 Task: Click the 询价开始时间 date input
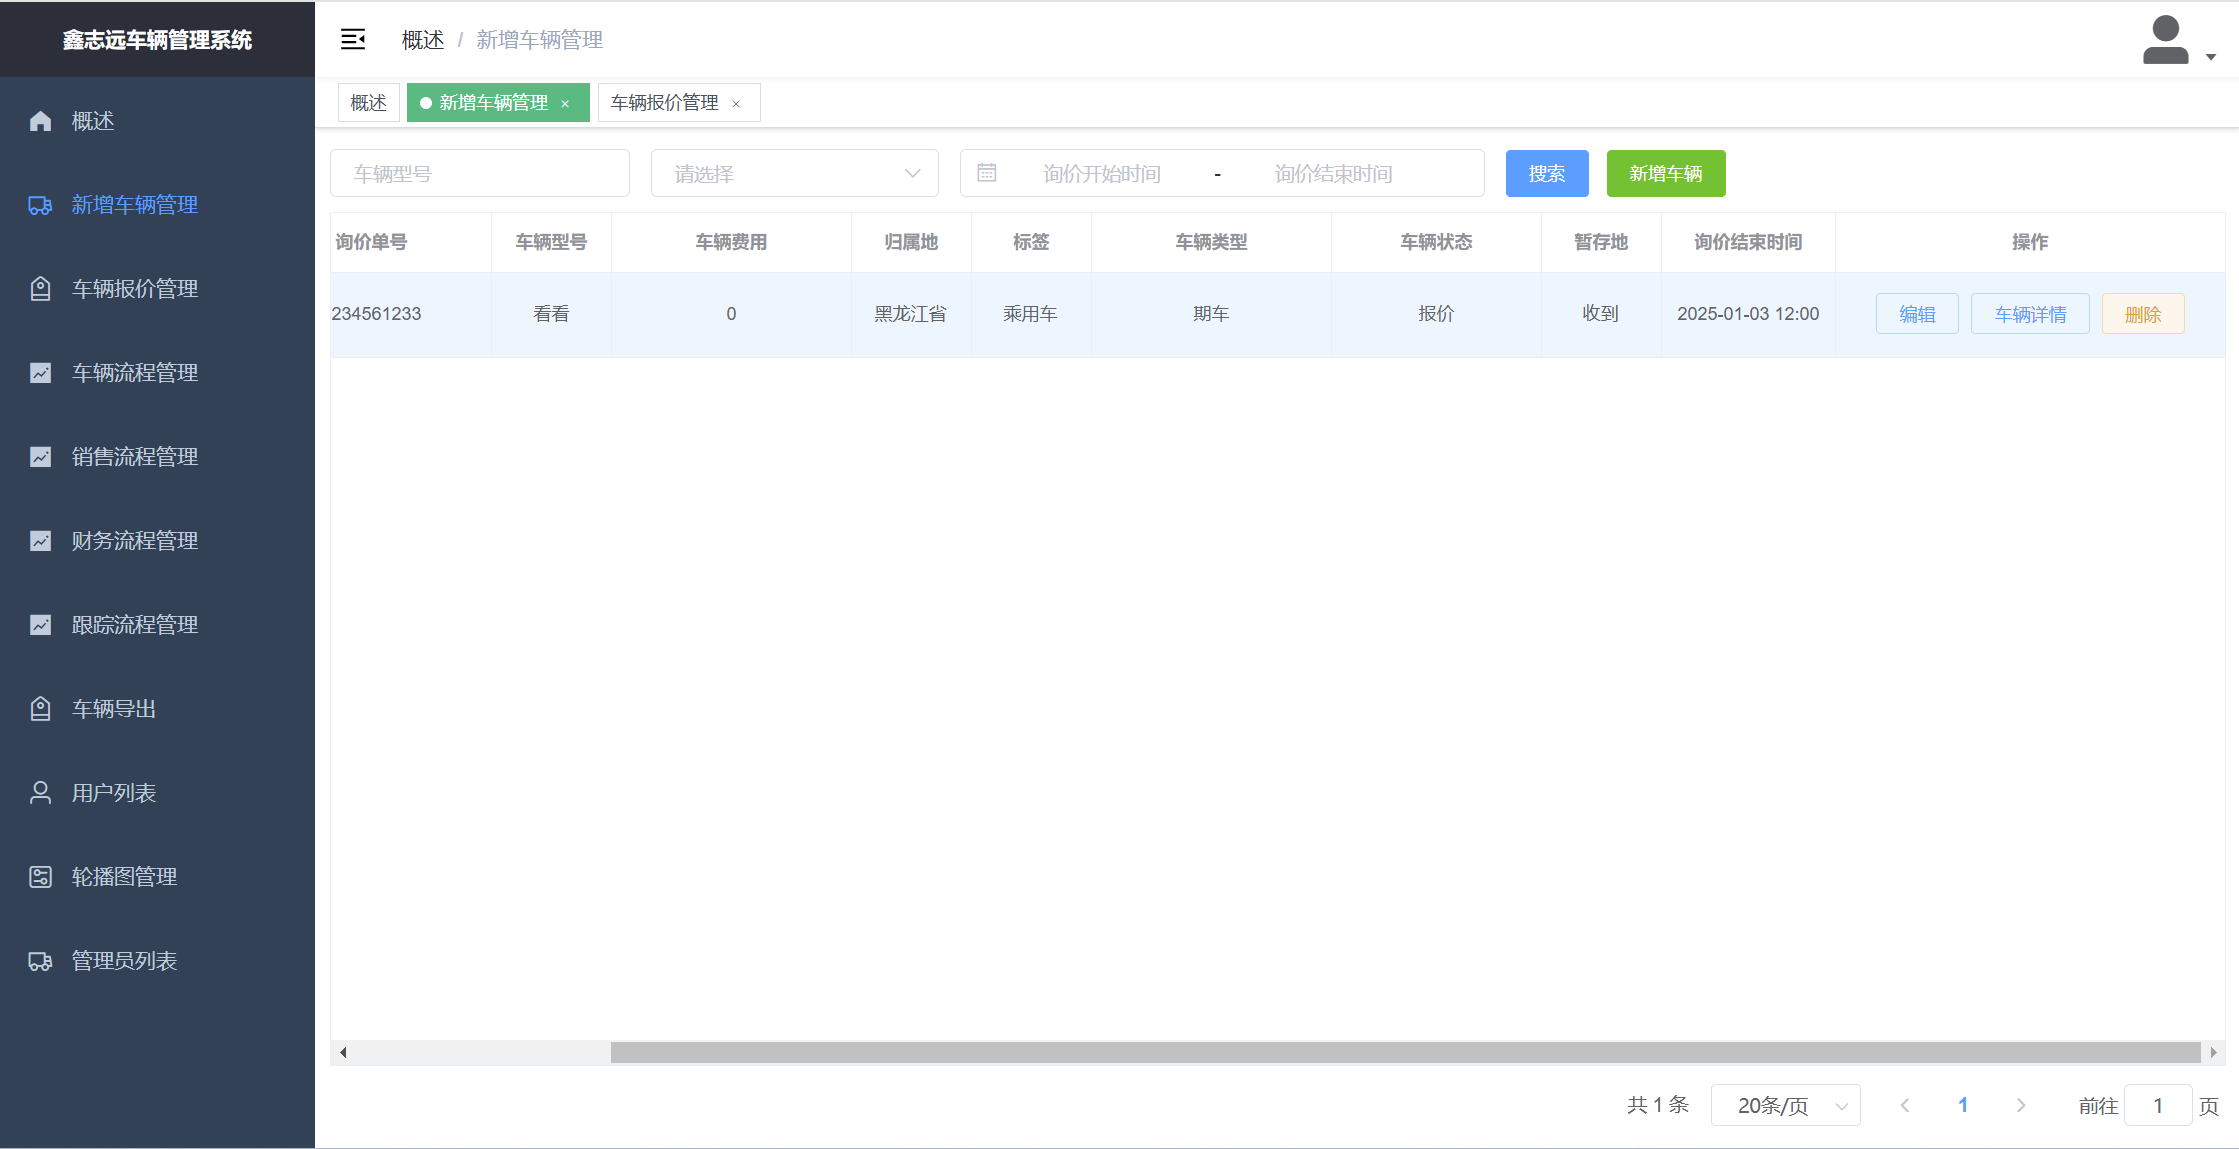pos(1102,173)
